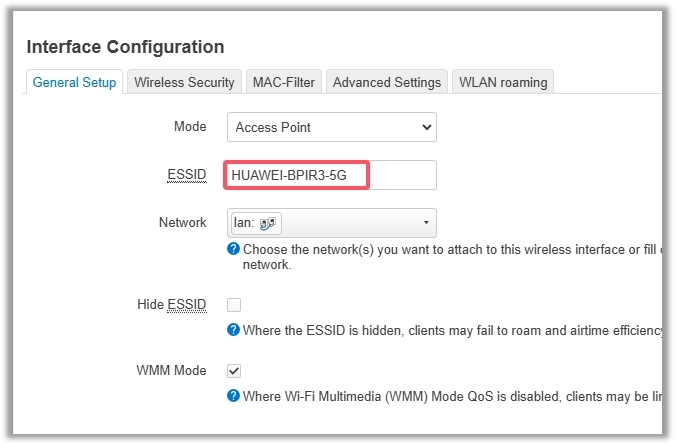675x445 pixels.
Task: Click the ESSID field containing HUAWEI-BPIR3-5G
Action: (331, 175)
